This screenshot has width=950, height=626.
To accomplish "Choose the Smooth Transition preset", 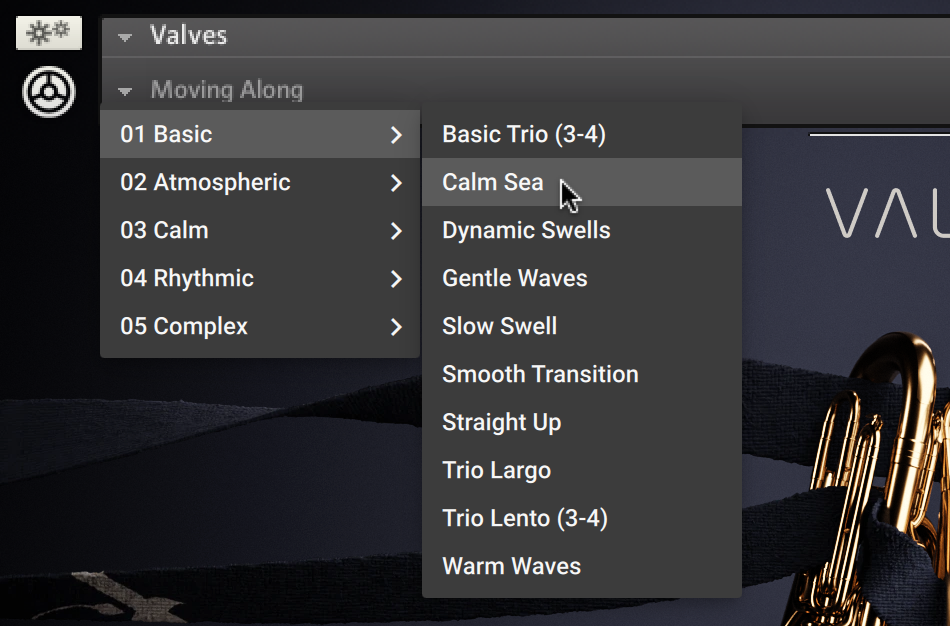I will point(540,374).
